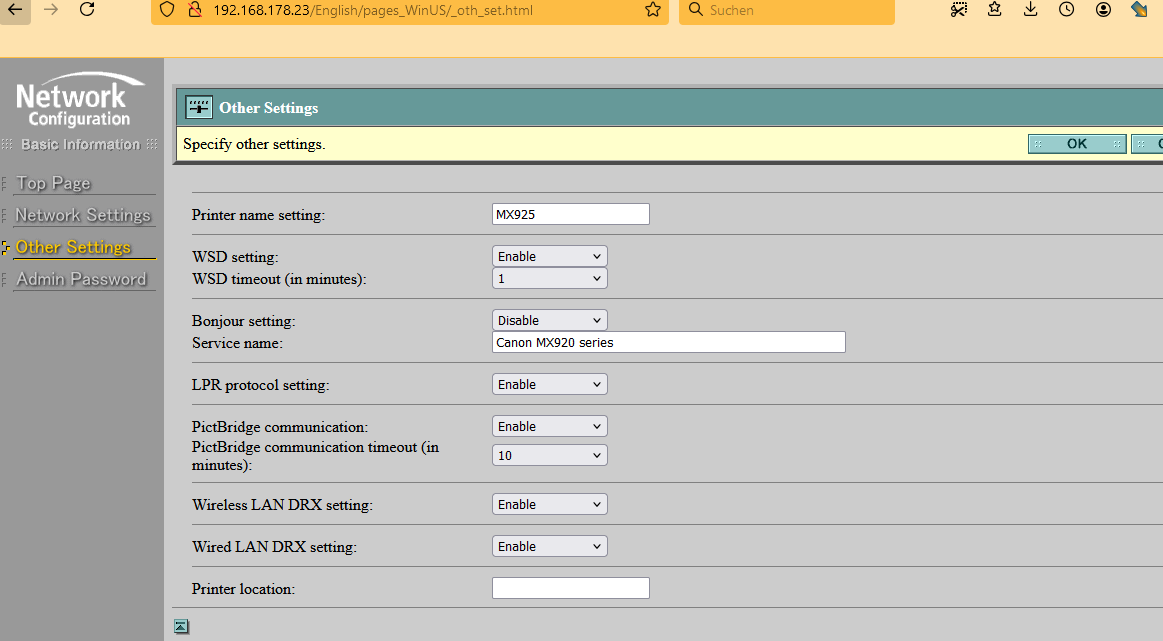Open the Wired LAN DRX setting dropdown

(550, 547)
